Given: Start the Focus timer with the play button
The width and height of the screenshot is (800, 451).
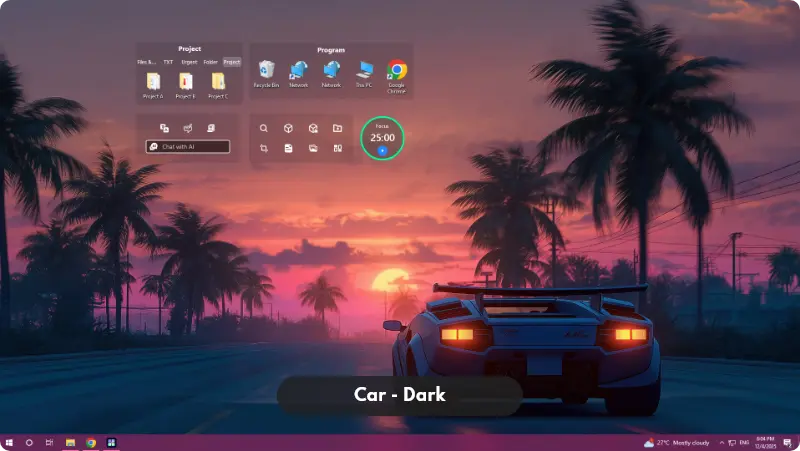Looking at the screenshot, I should [x=382, y=150].
